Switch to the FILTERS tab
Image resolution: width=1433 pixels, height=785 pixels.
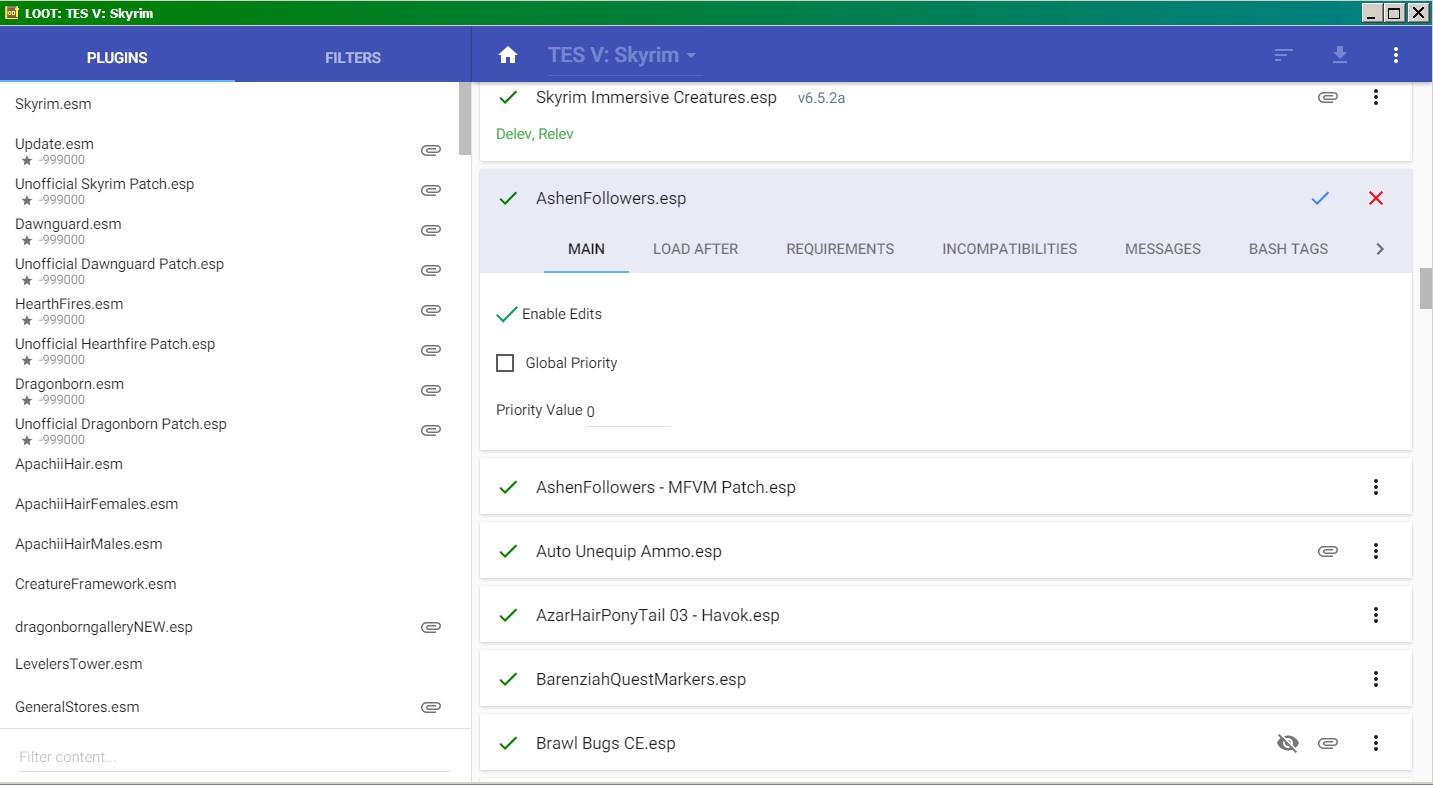[x=353, y=58]
